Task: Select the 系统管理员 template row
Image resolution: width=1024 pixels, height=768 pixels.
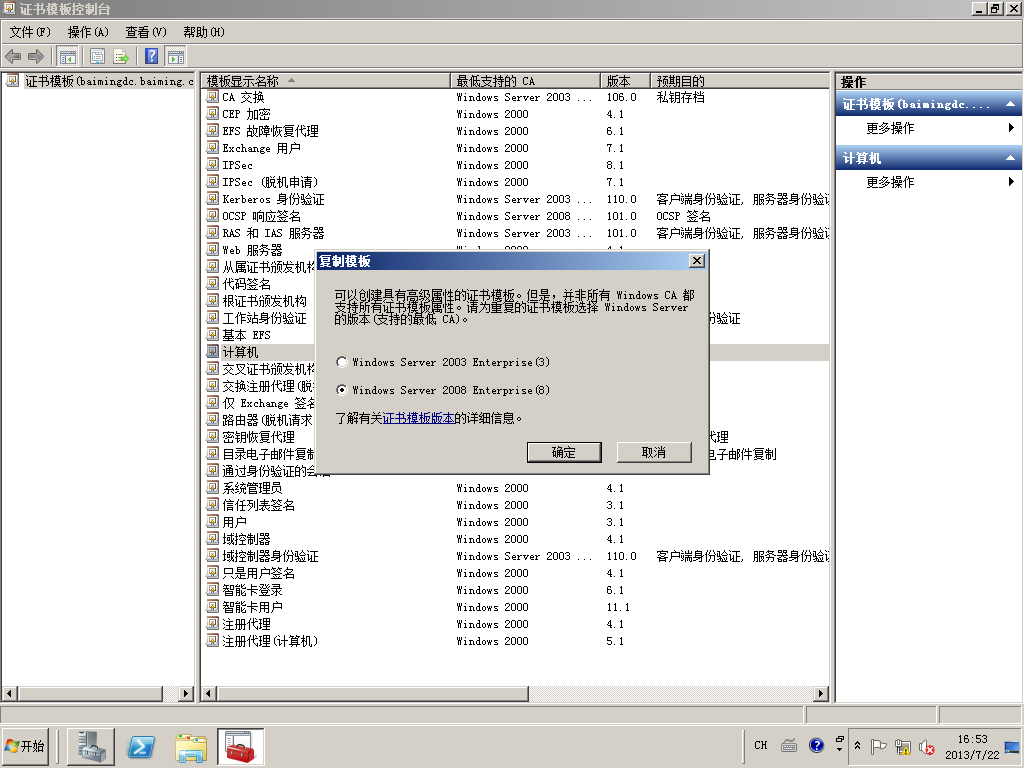Action: point(517,488)
